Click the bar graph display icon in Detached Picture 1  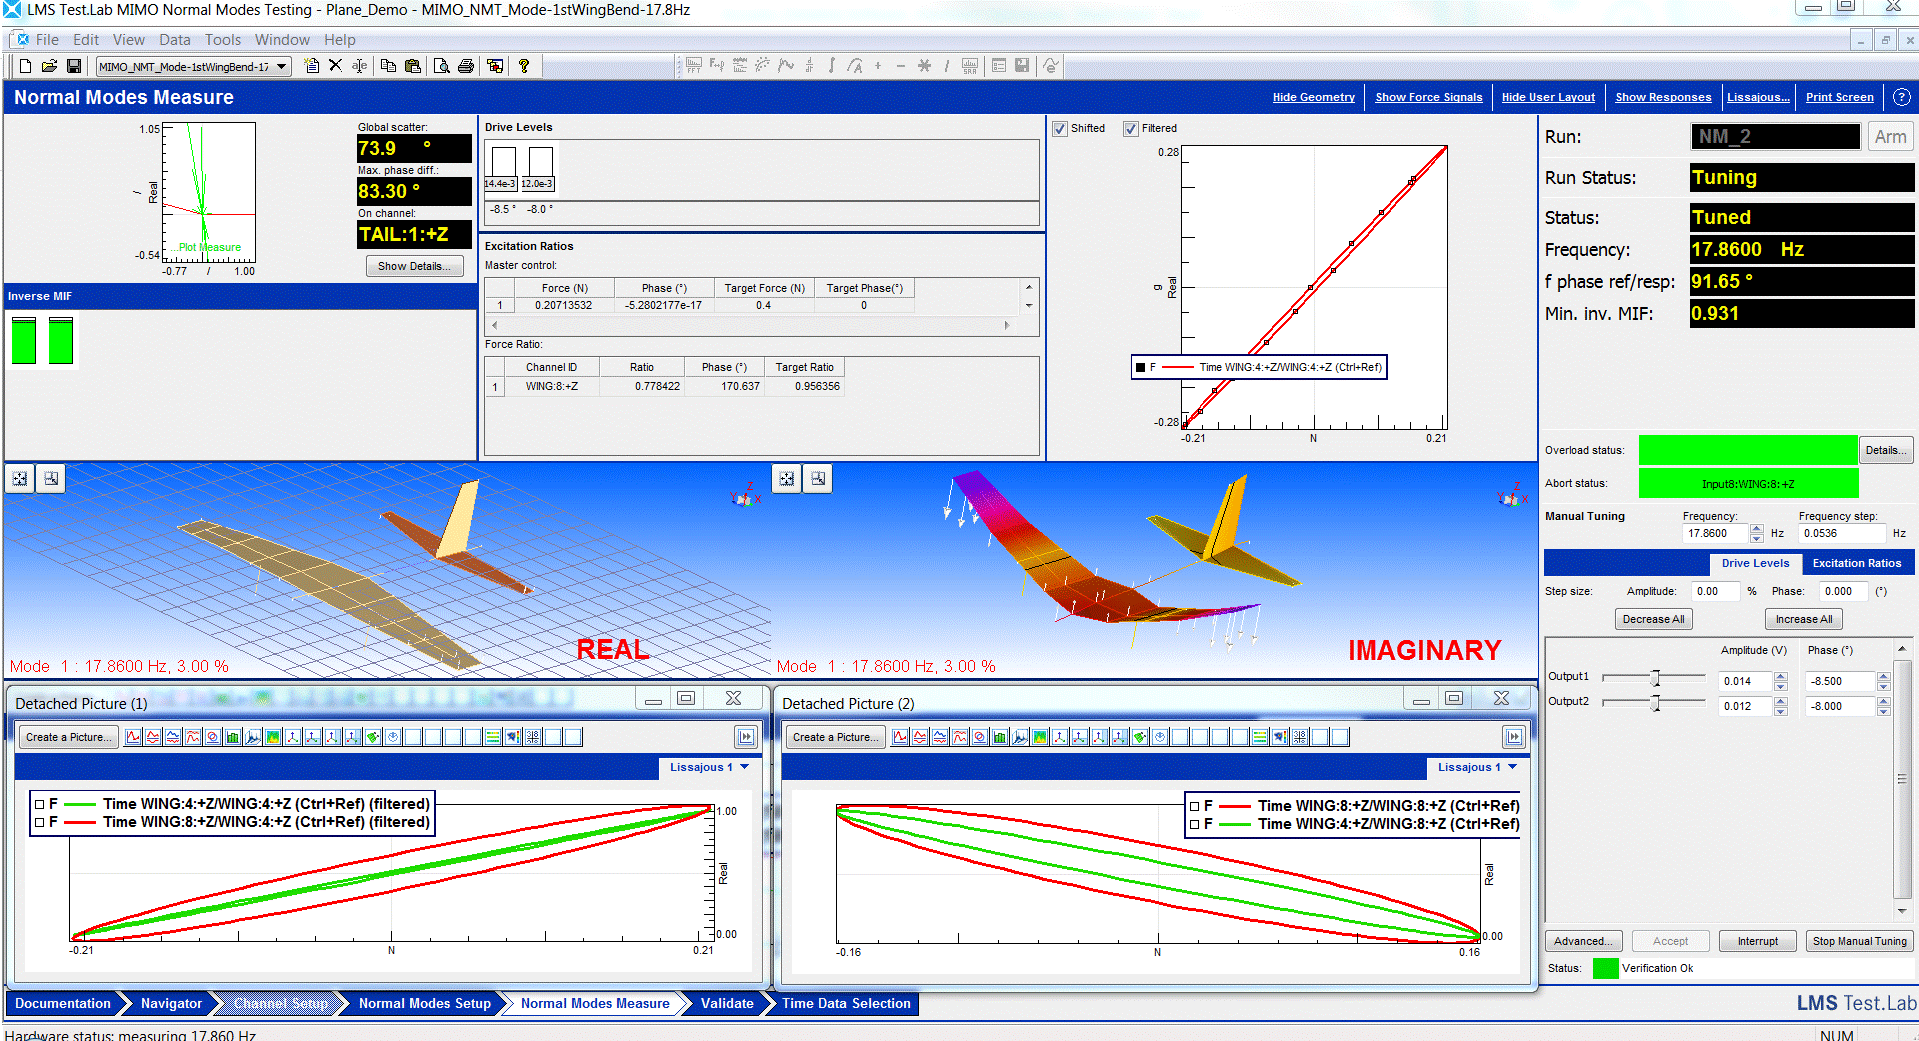[x=232, y=737]
